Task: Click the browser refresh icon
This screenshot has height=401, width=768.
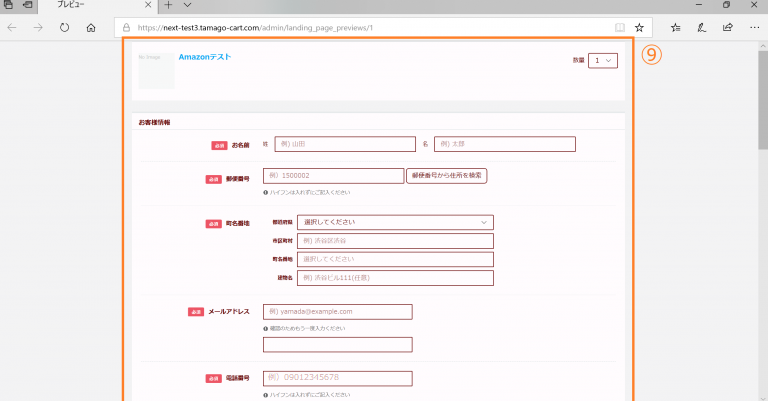Action: click(x=64, y=27)
